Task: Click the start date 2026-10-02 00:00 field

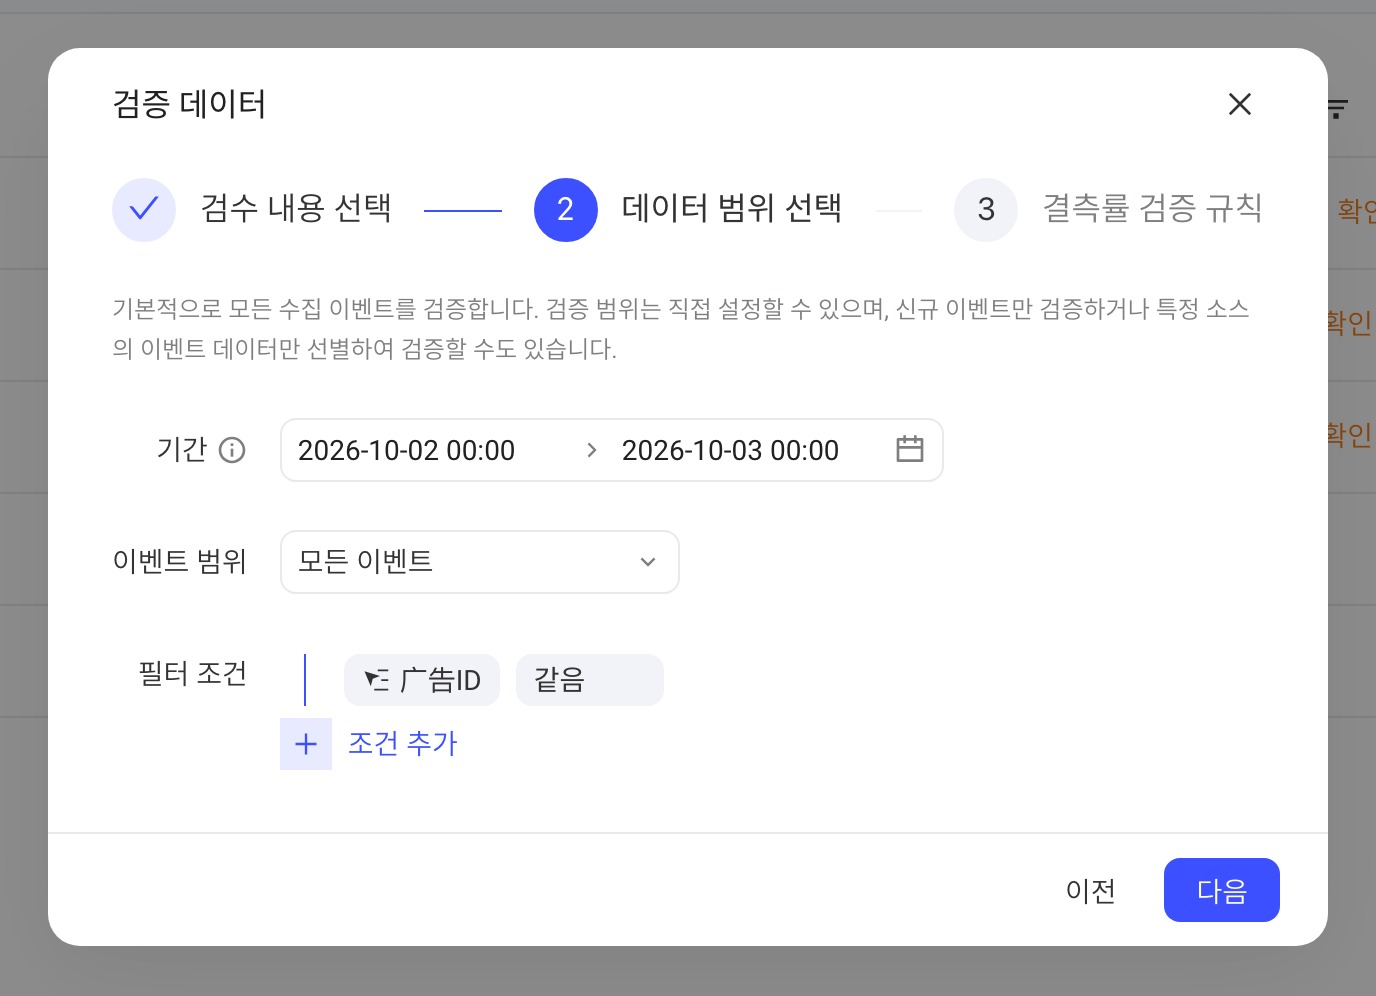Action: click(x=407, y=450)
